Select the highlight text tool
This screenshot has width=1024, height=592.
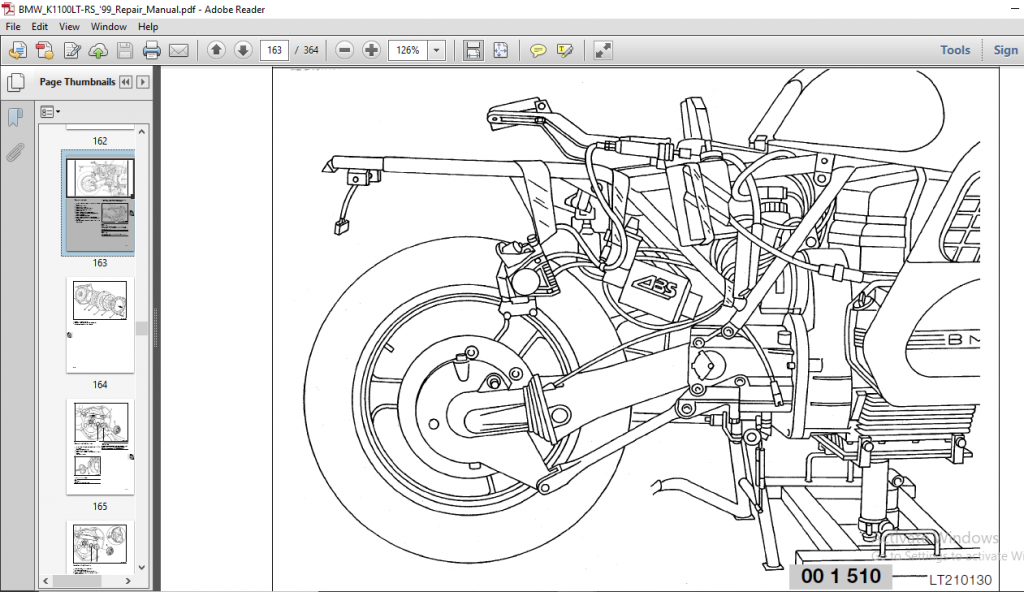[x=565, y=50]
